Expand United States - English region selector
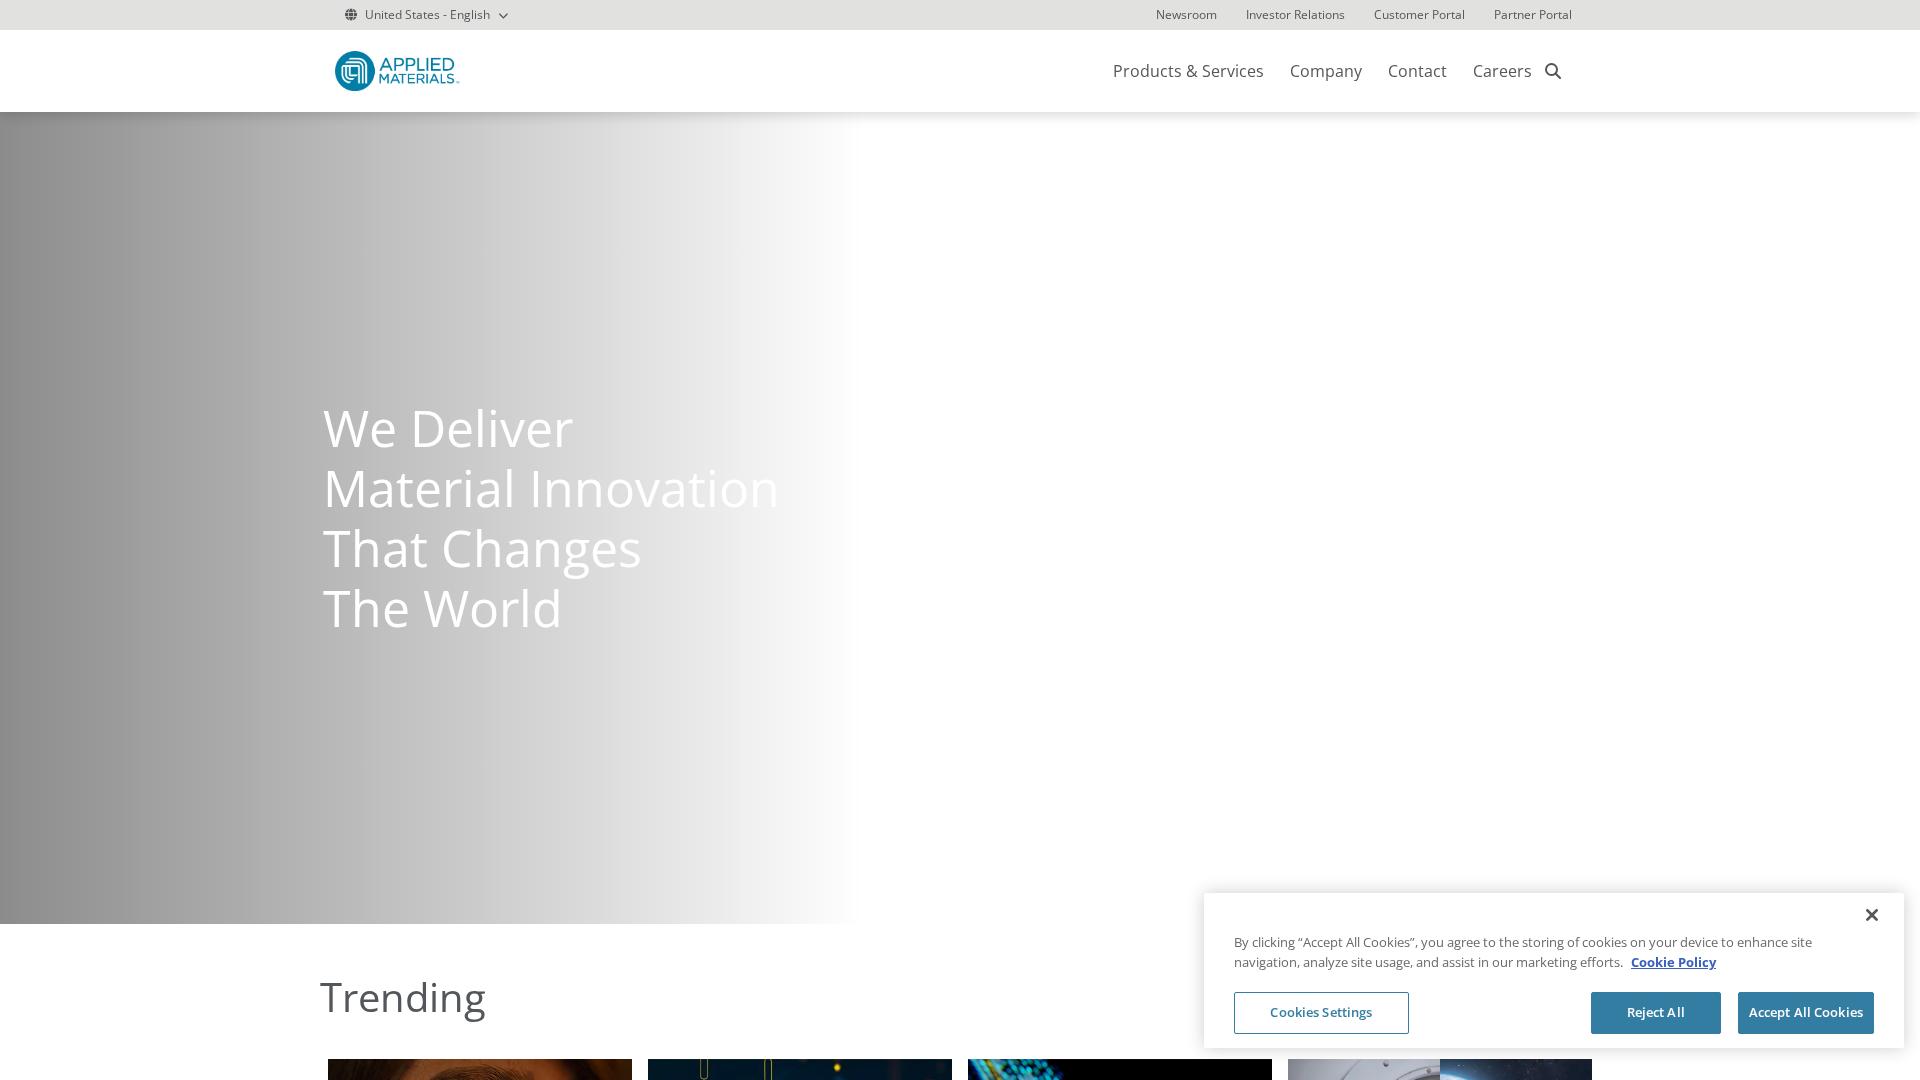Image resolution: width=1920 pixels, height=1080 pixels. click(427, 15)
